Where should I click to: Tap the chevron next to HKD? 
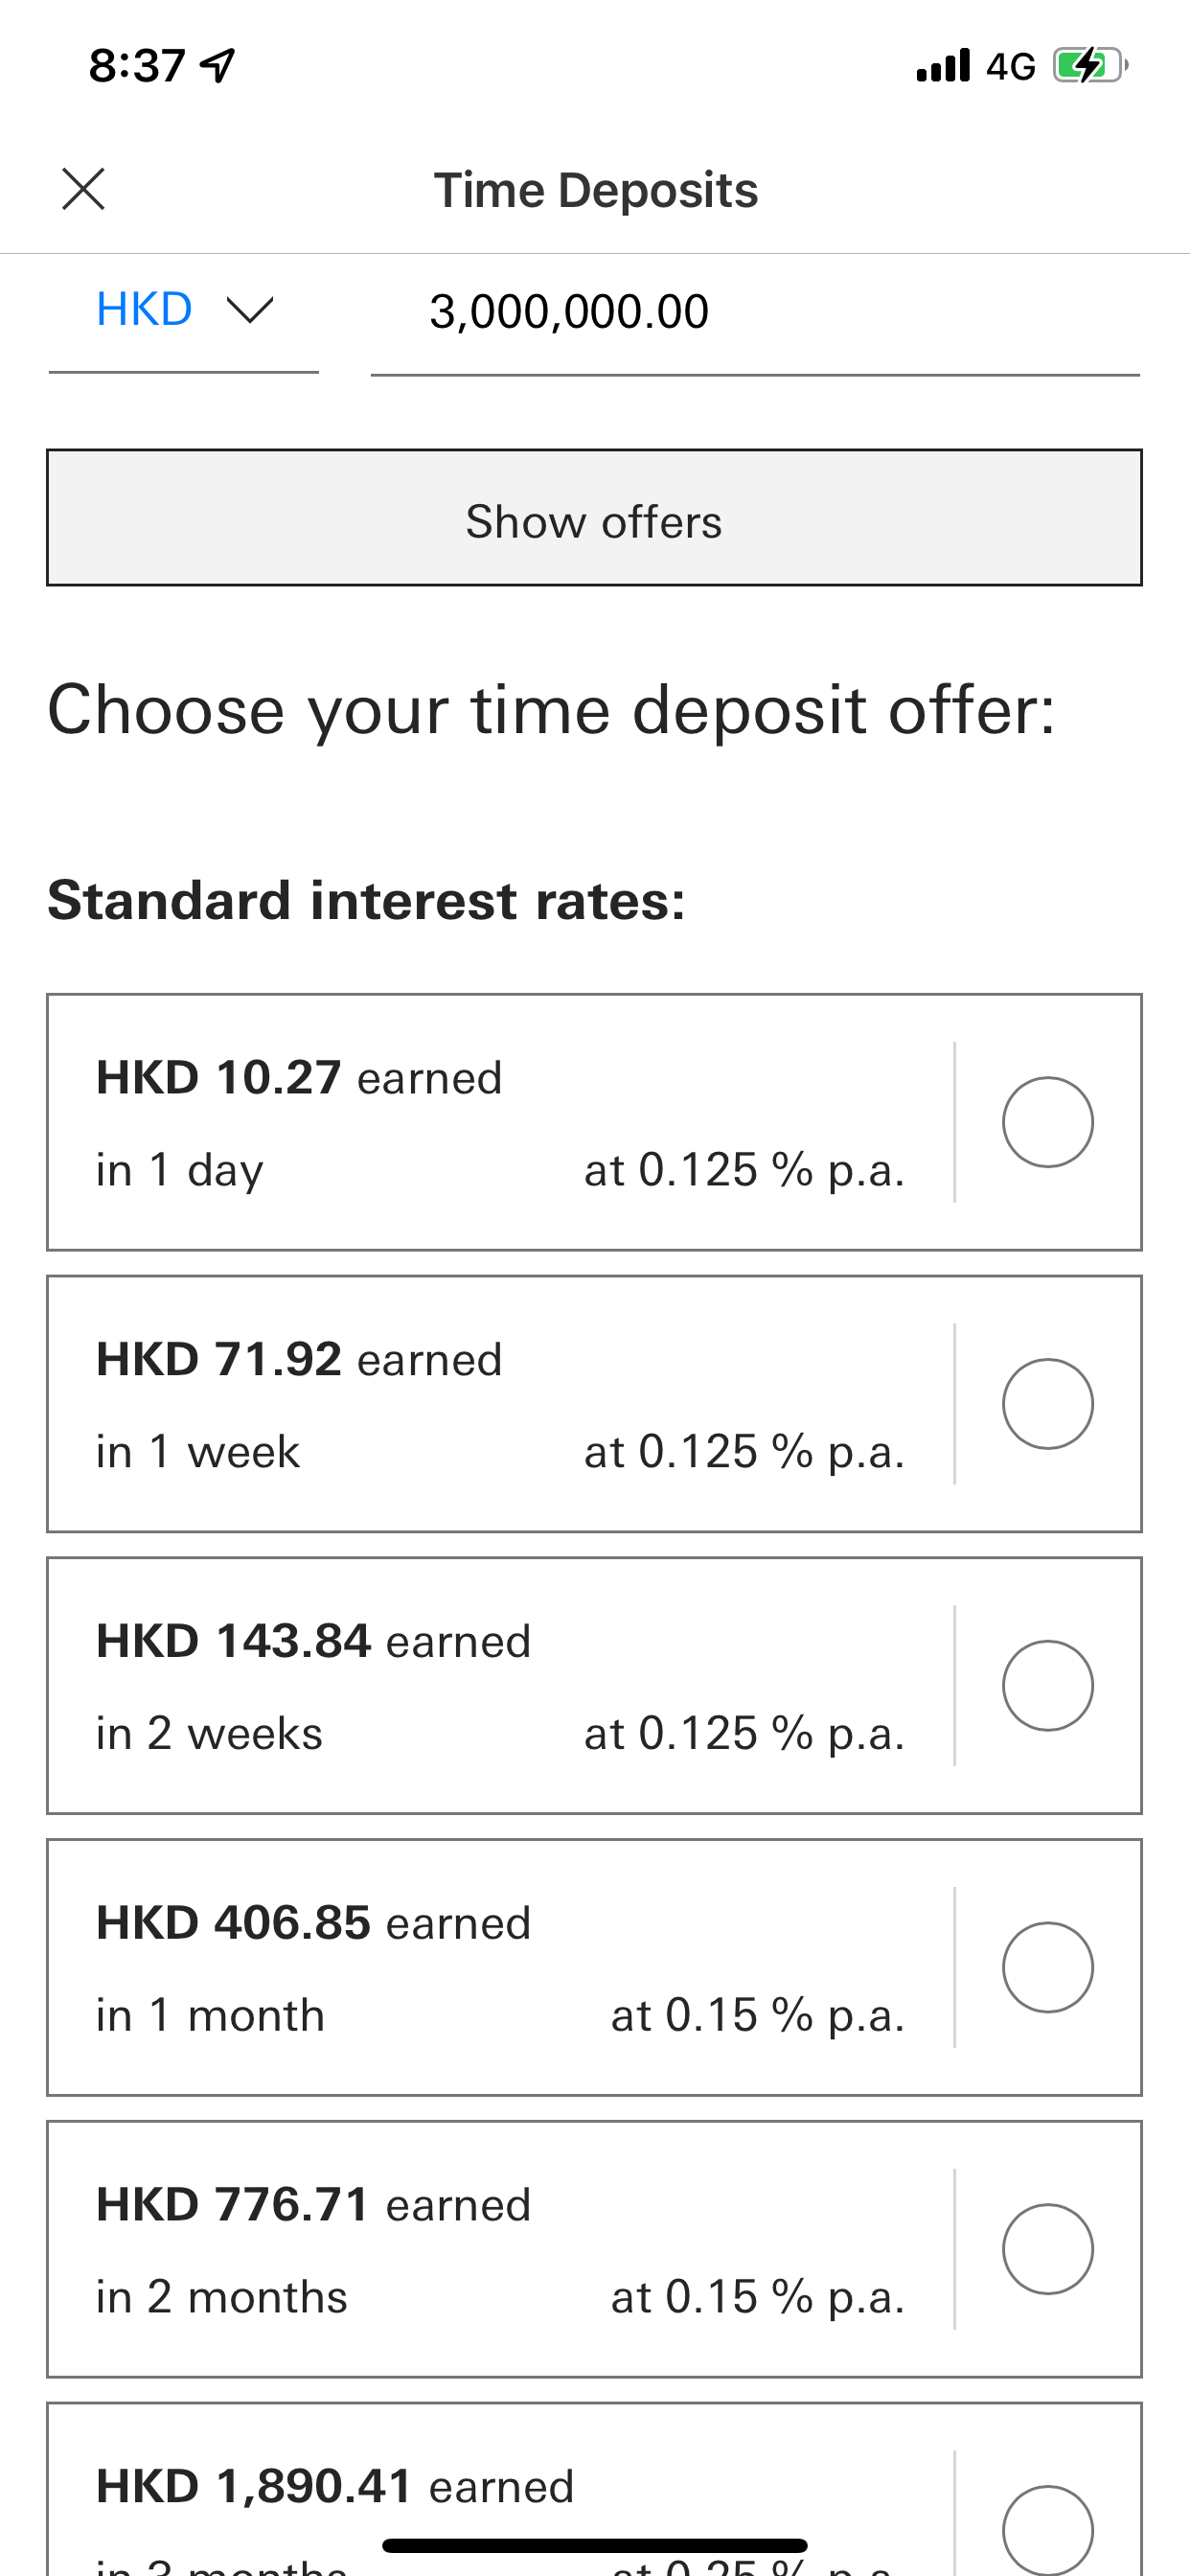click(x=250, y=310)
